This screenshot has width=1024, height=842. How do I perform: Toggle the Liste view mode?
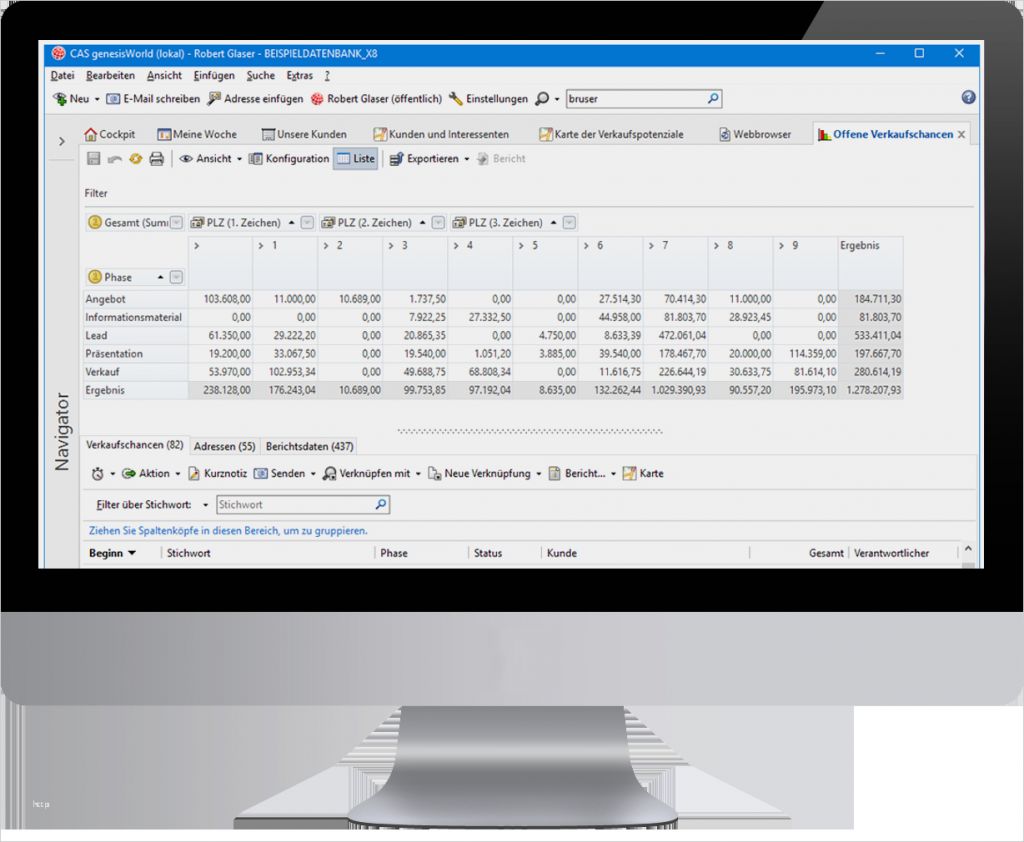356,158
